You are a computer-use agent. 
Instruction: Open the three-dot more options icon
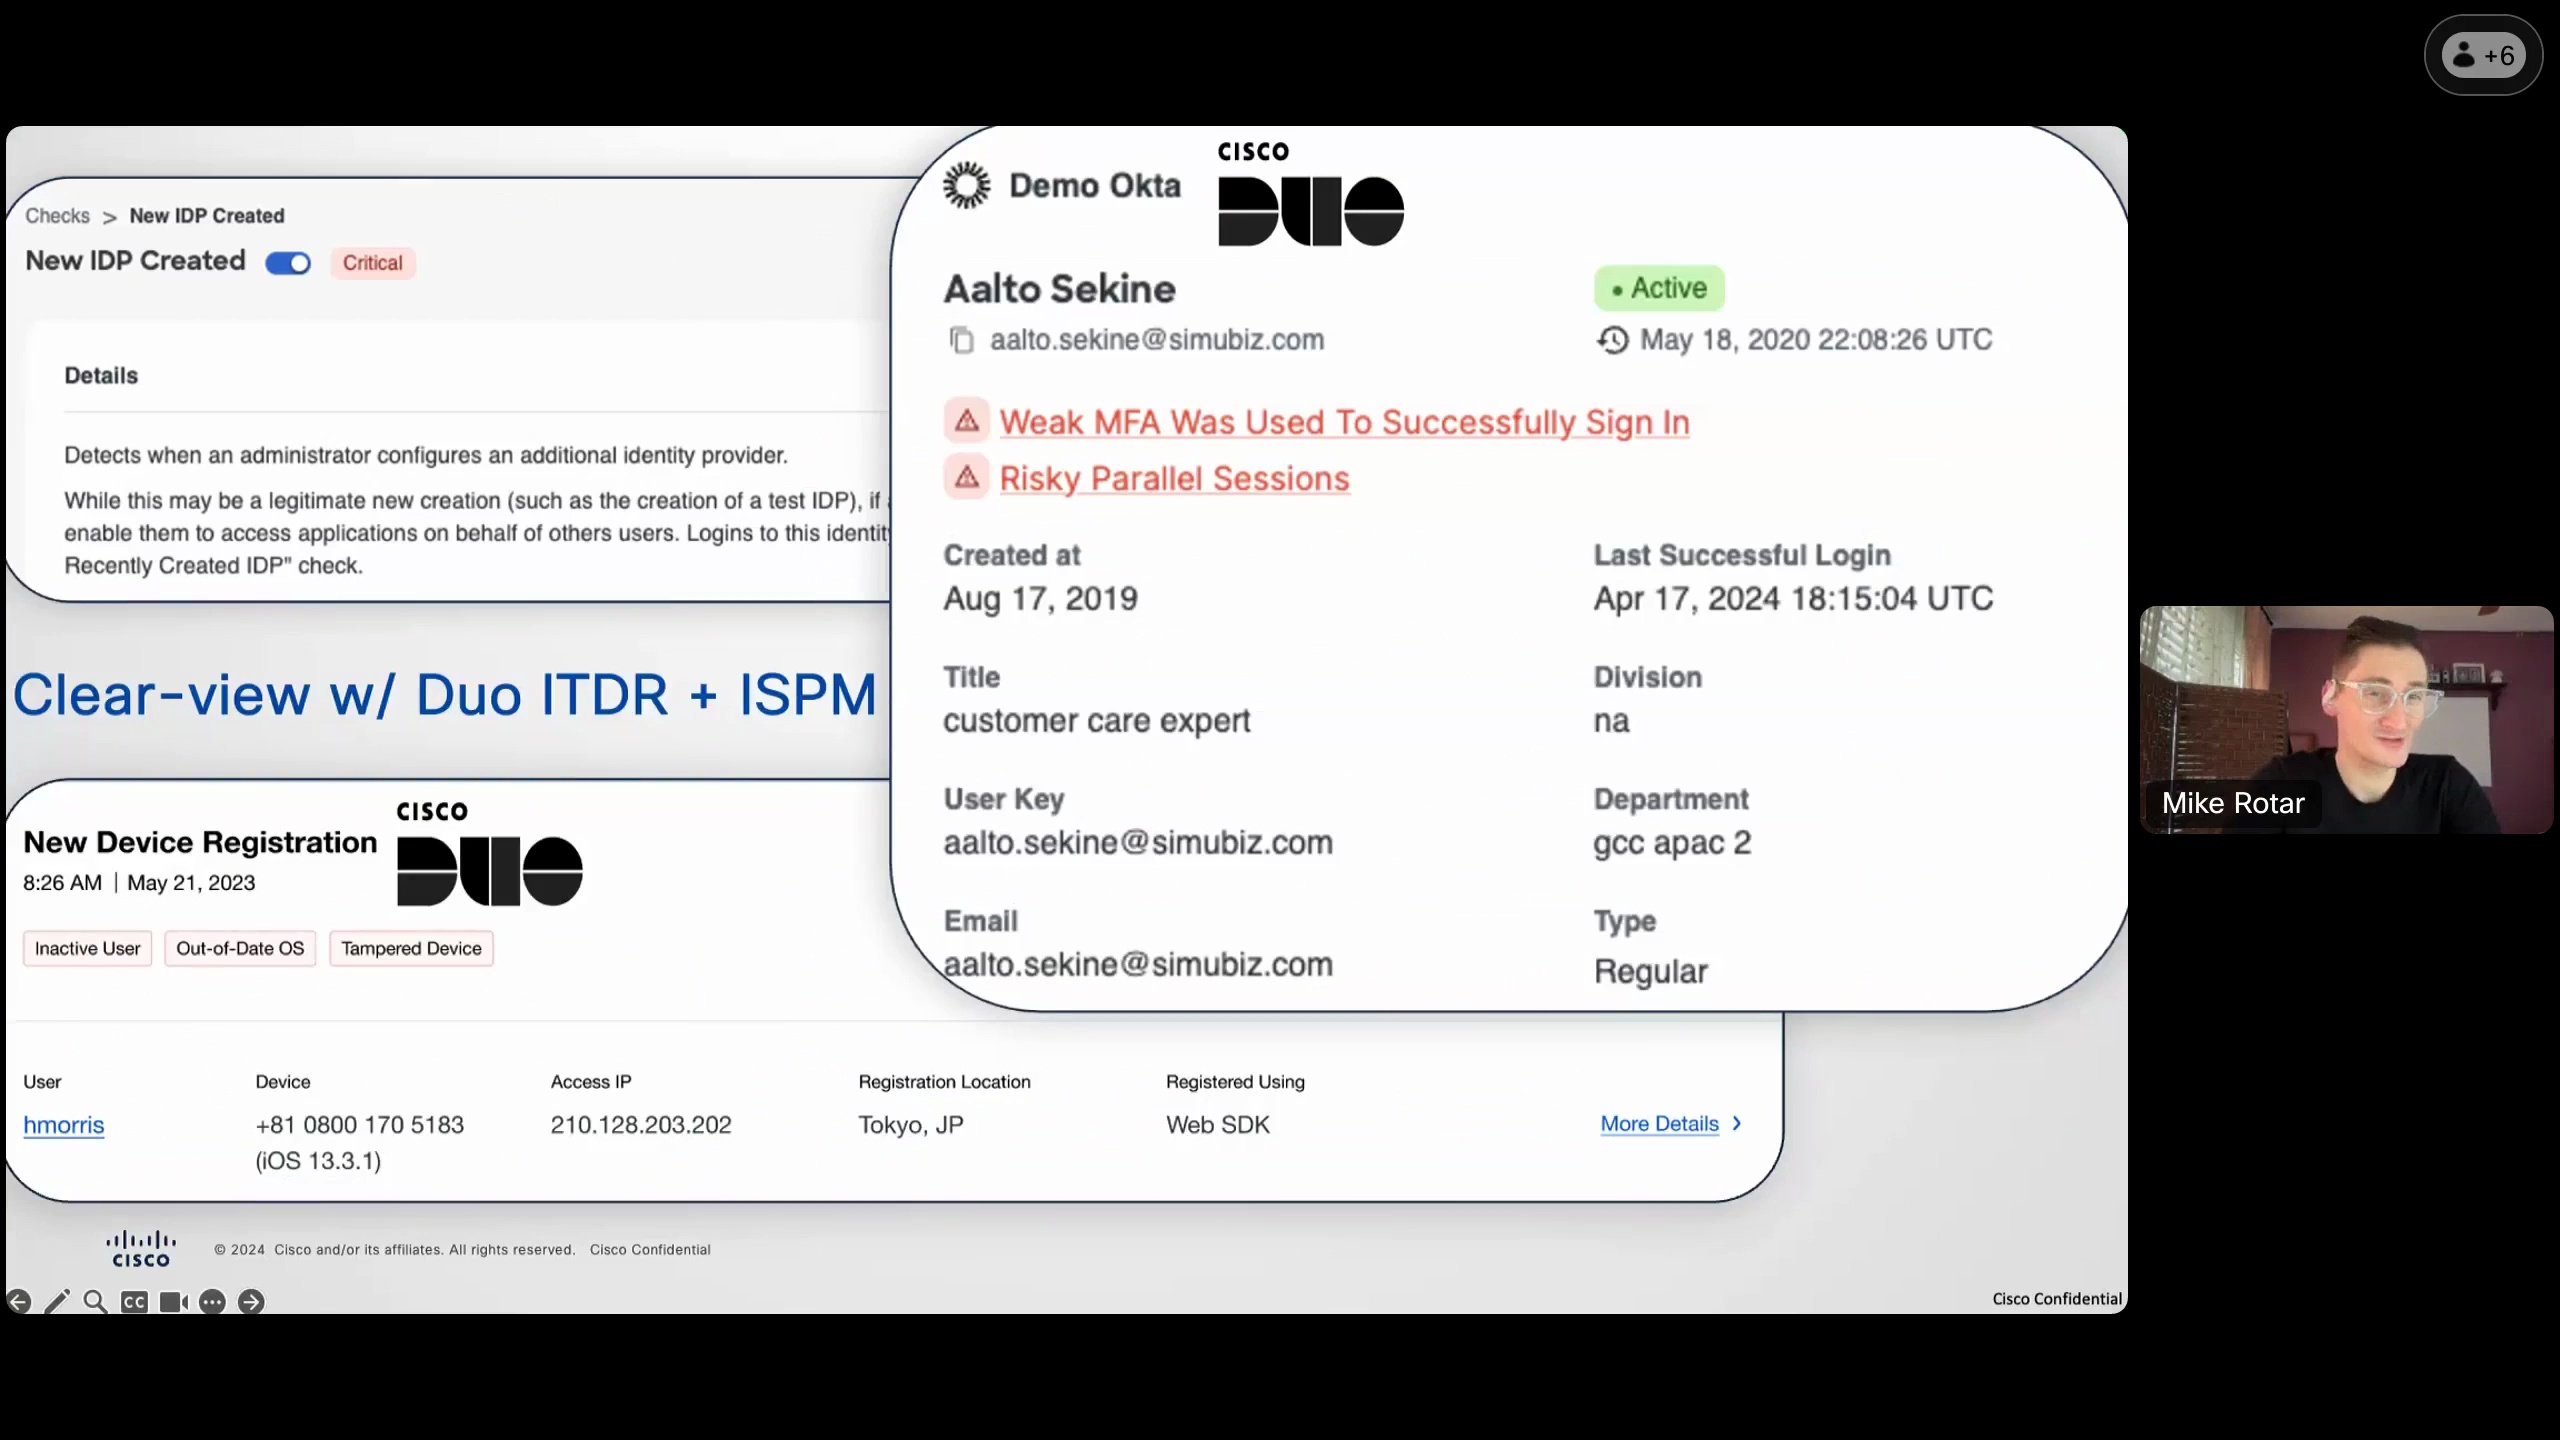212,1301
